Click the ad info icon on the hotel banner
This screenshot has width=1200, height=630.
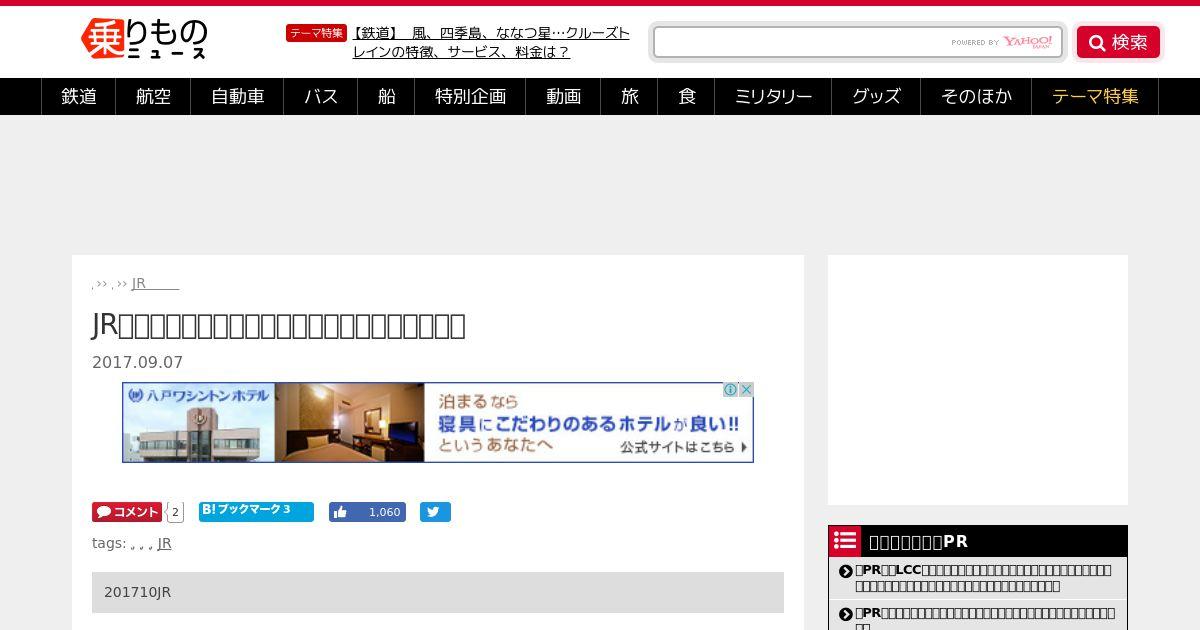730,390
